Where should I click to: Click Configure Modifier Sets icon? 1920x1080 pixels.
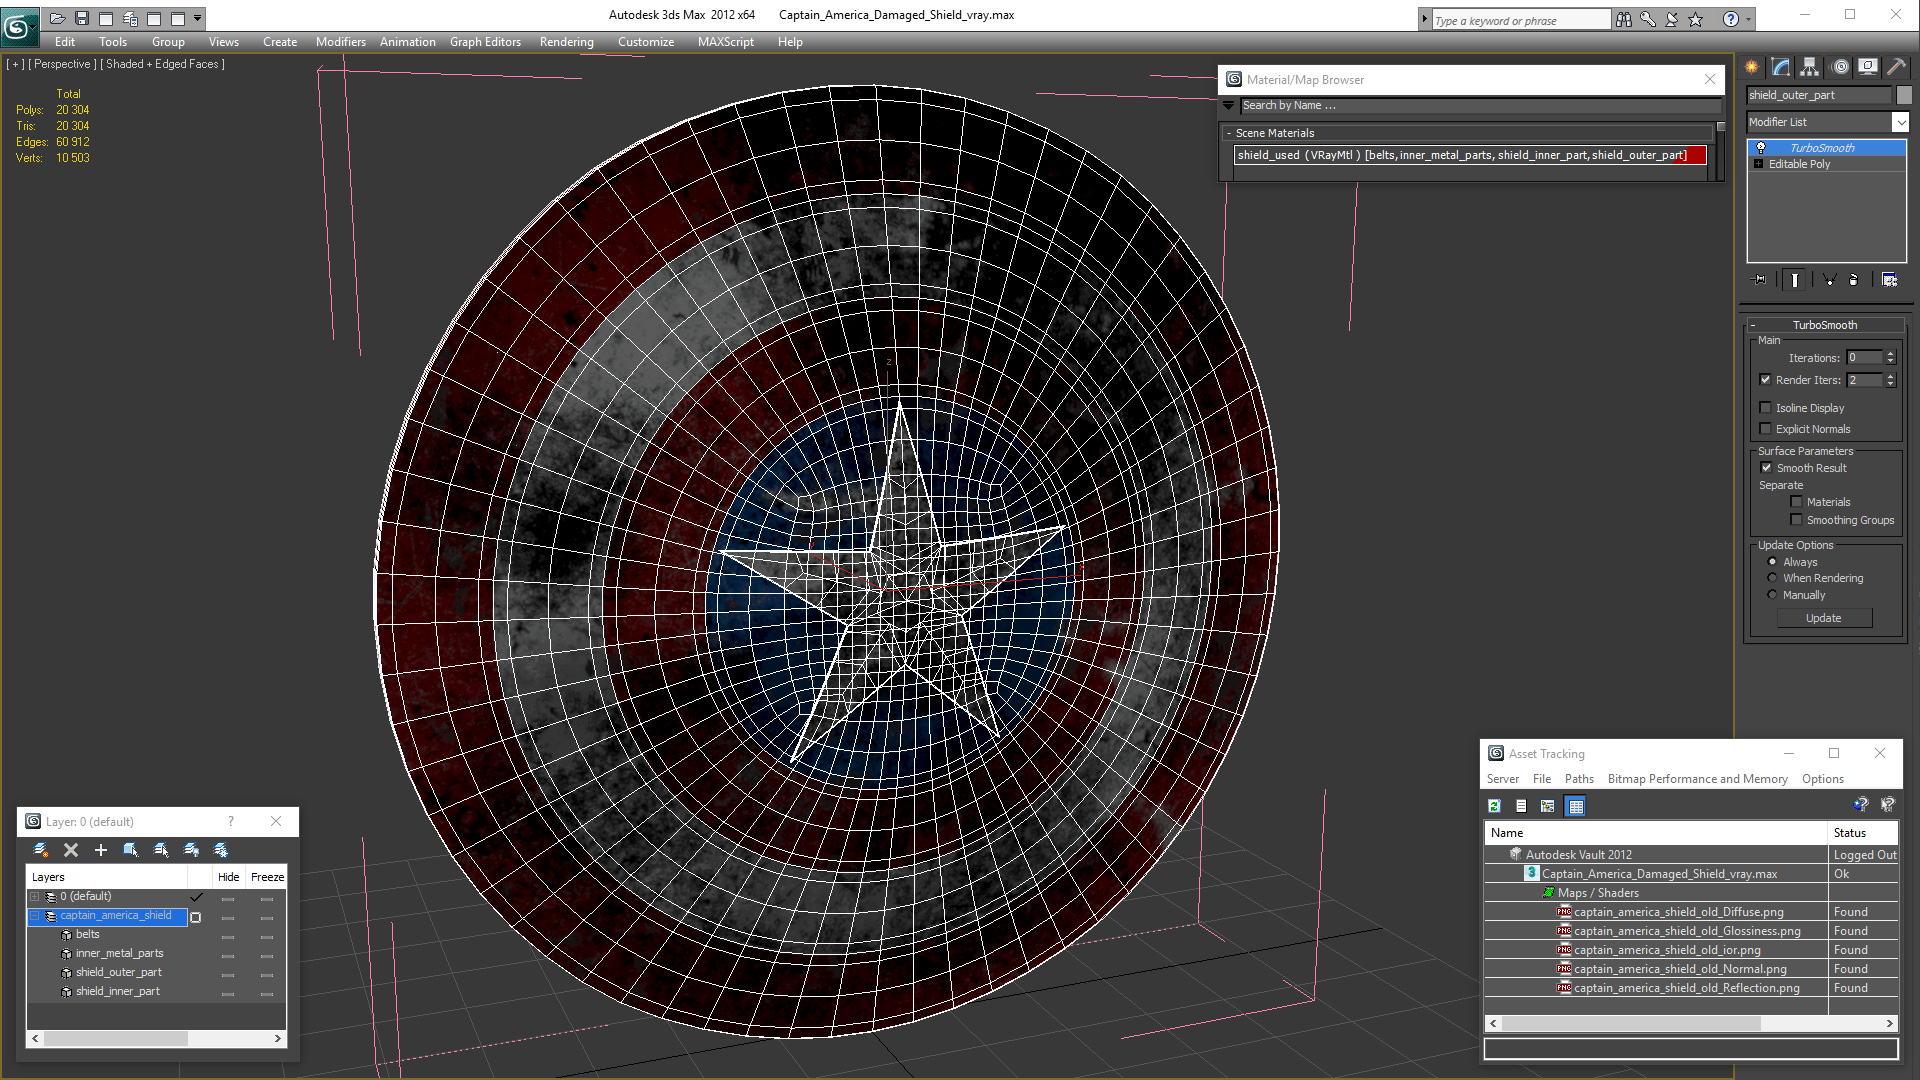[x=1889, y=280]
